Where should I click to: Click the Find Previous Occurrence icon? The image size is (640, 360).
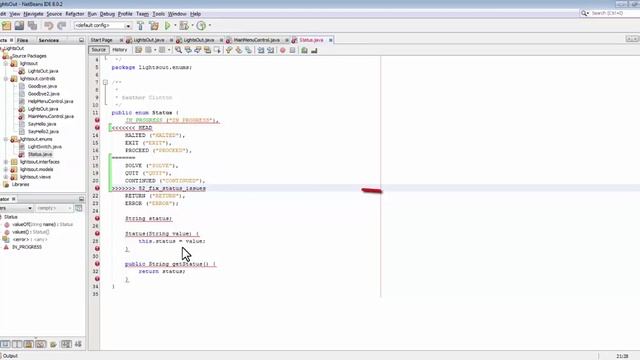(x=188, y=50)
